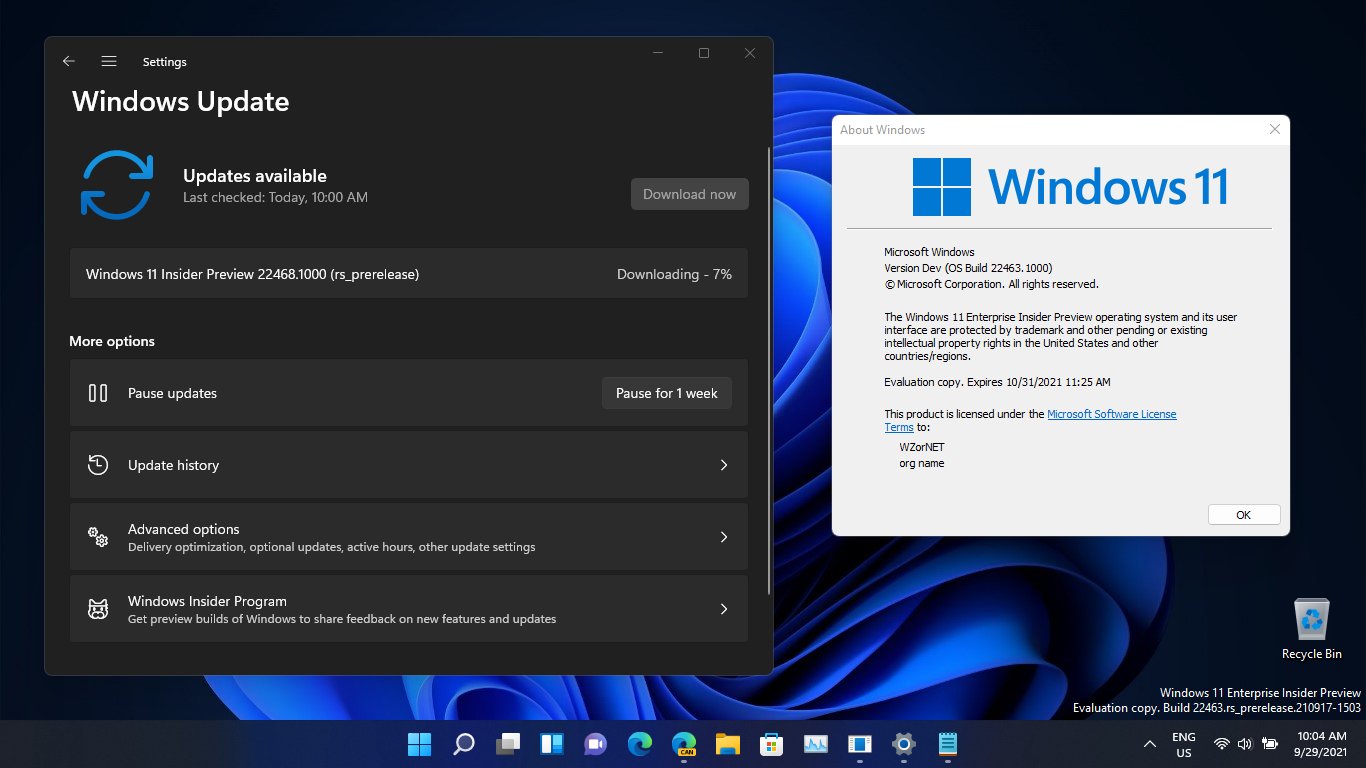Show hidden tray icons chevron
1366x768 pixels.
[1150, 744]
